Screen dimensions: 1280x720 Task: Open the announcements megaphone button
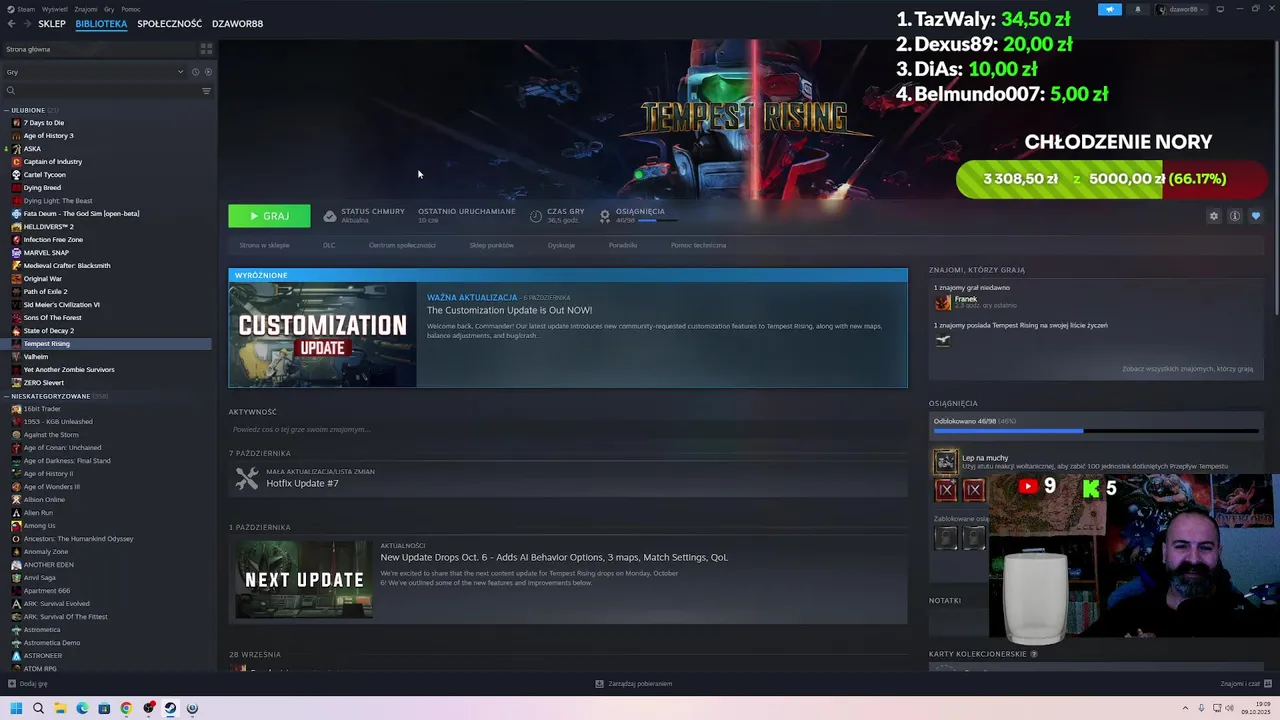[x=1110, y=9]
